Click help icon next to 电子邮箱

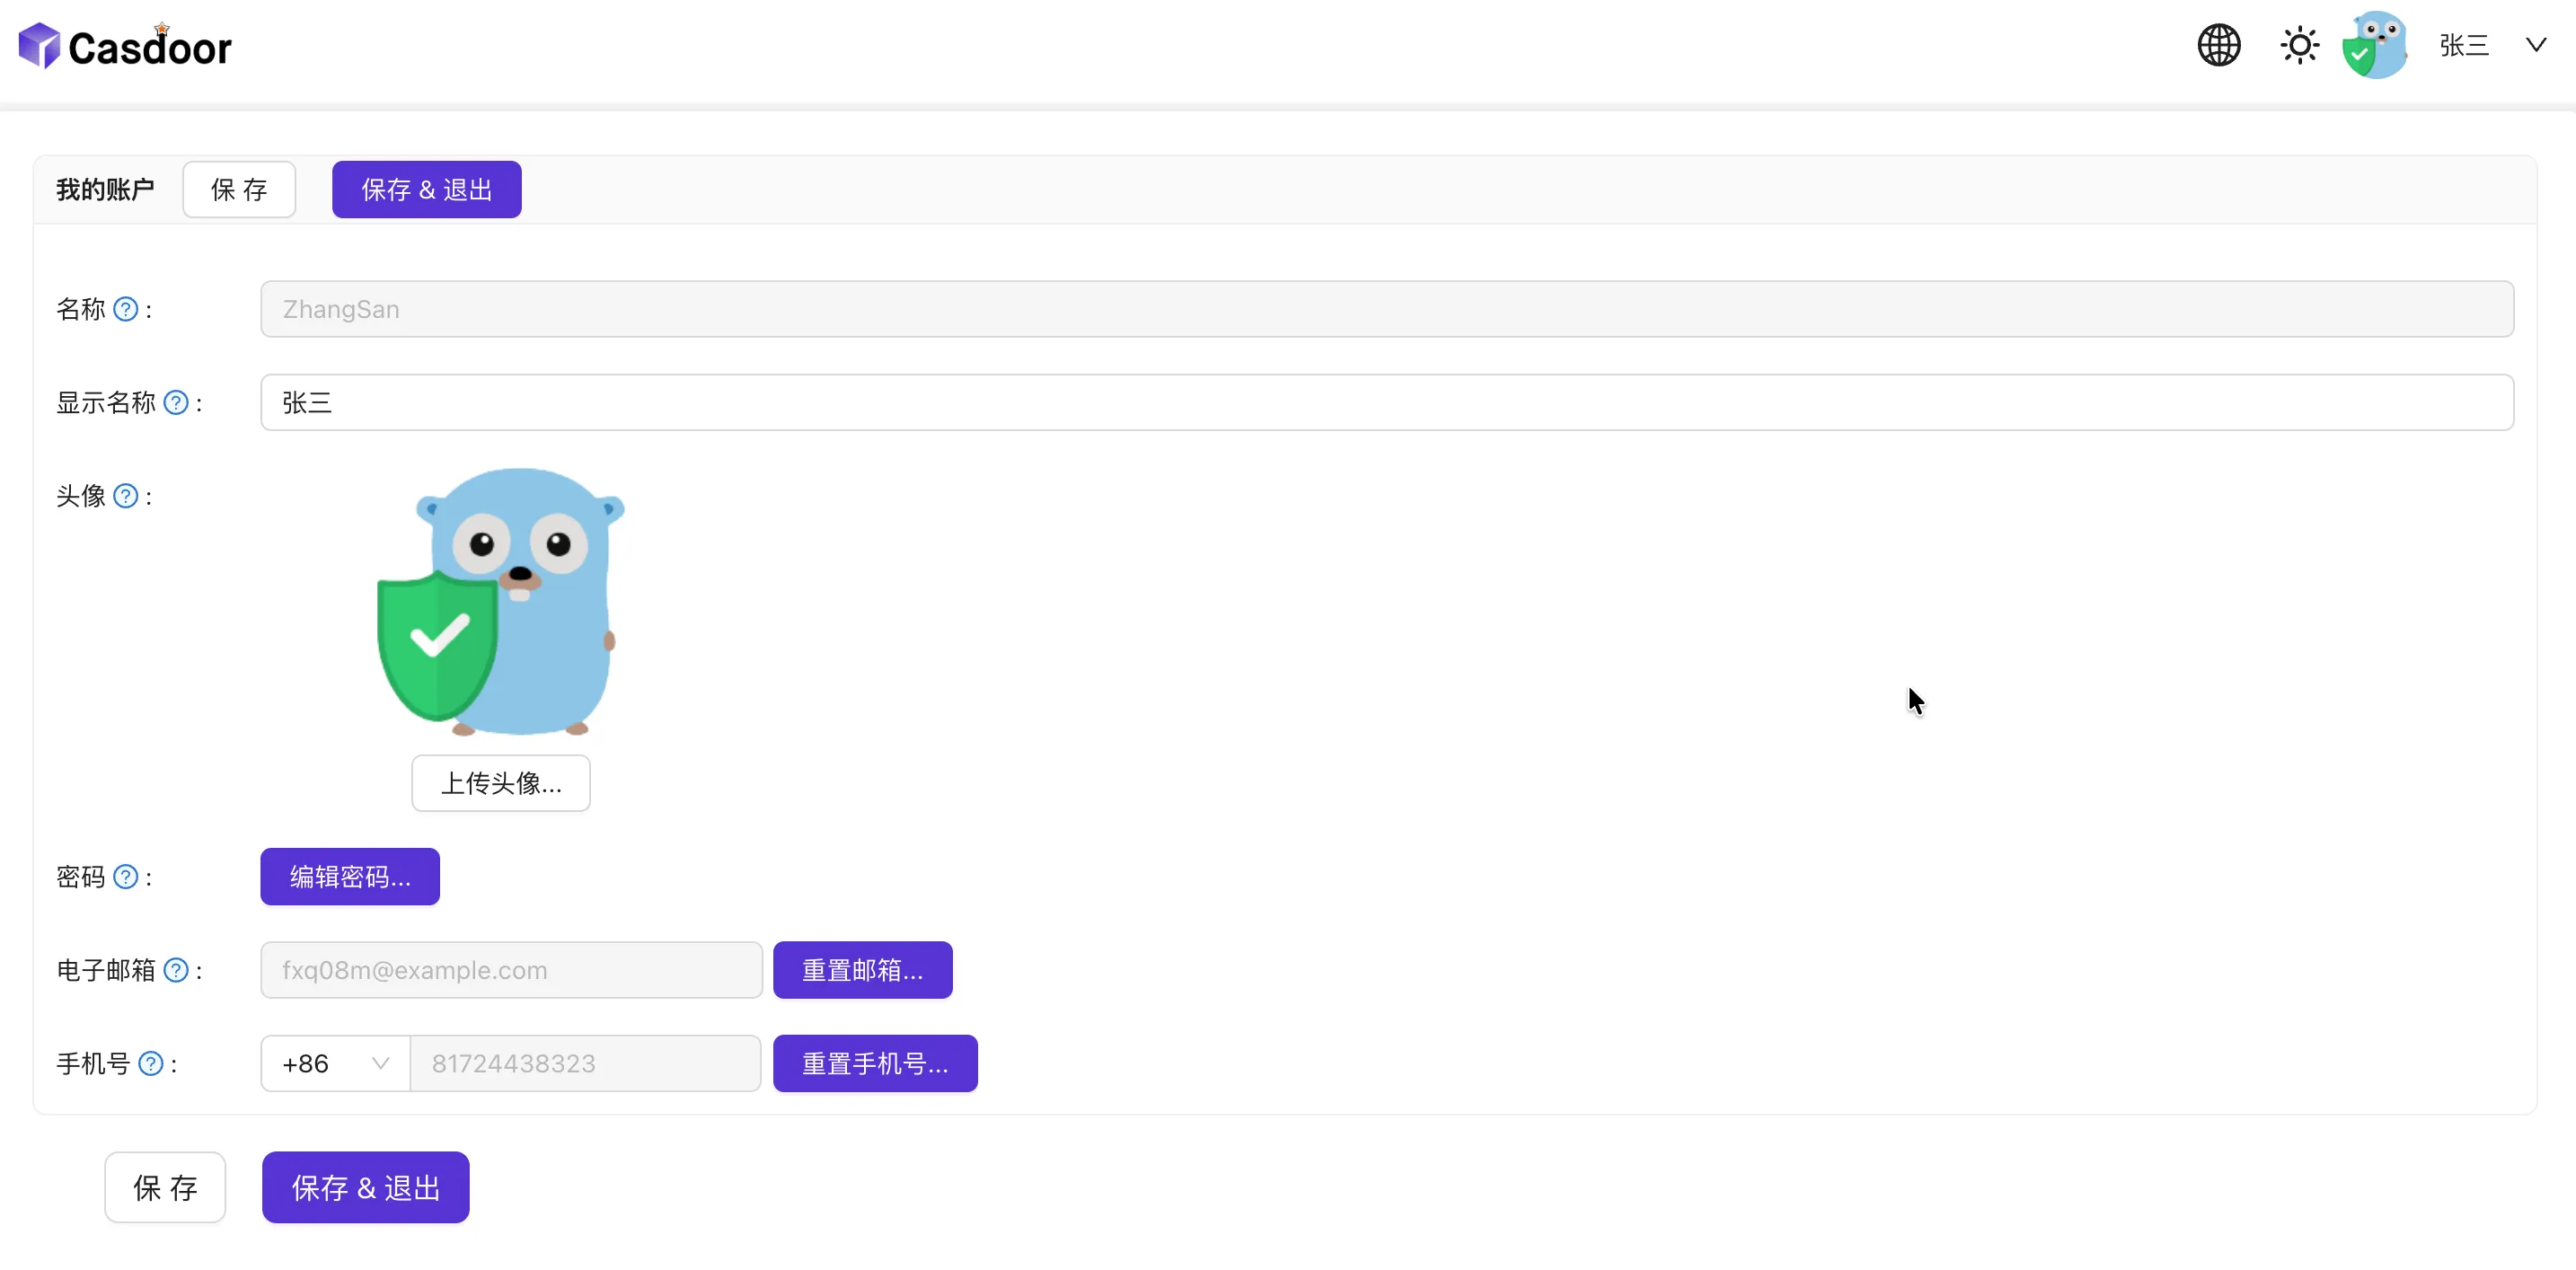[x=176, y=970]
